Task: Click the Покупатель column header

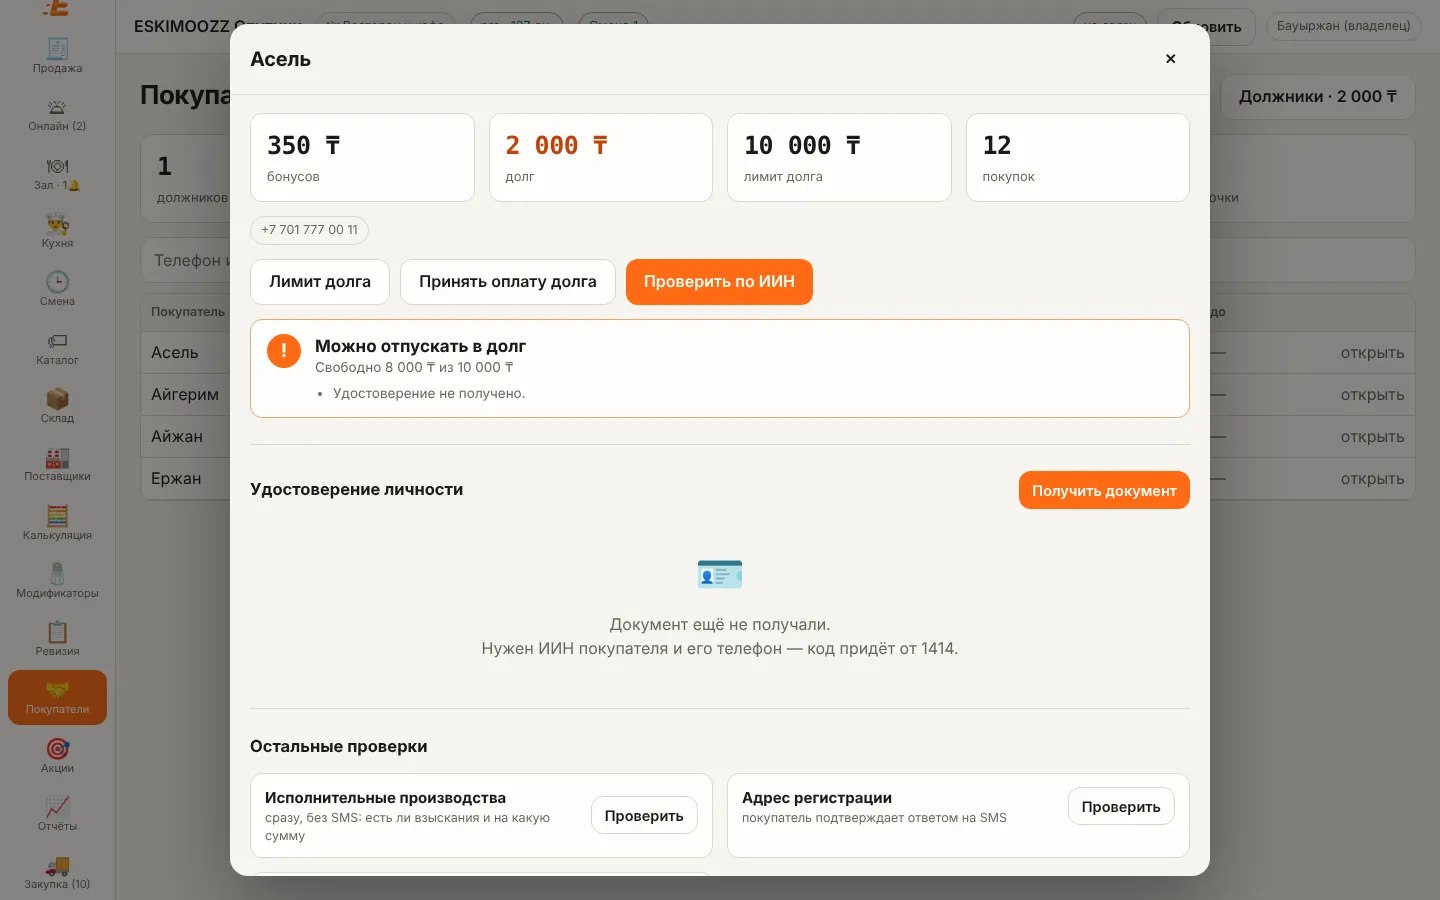Action: pos(188,312)
